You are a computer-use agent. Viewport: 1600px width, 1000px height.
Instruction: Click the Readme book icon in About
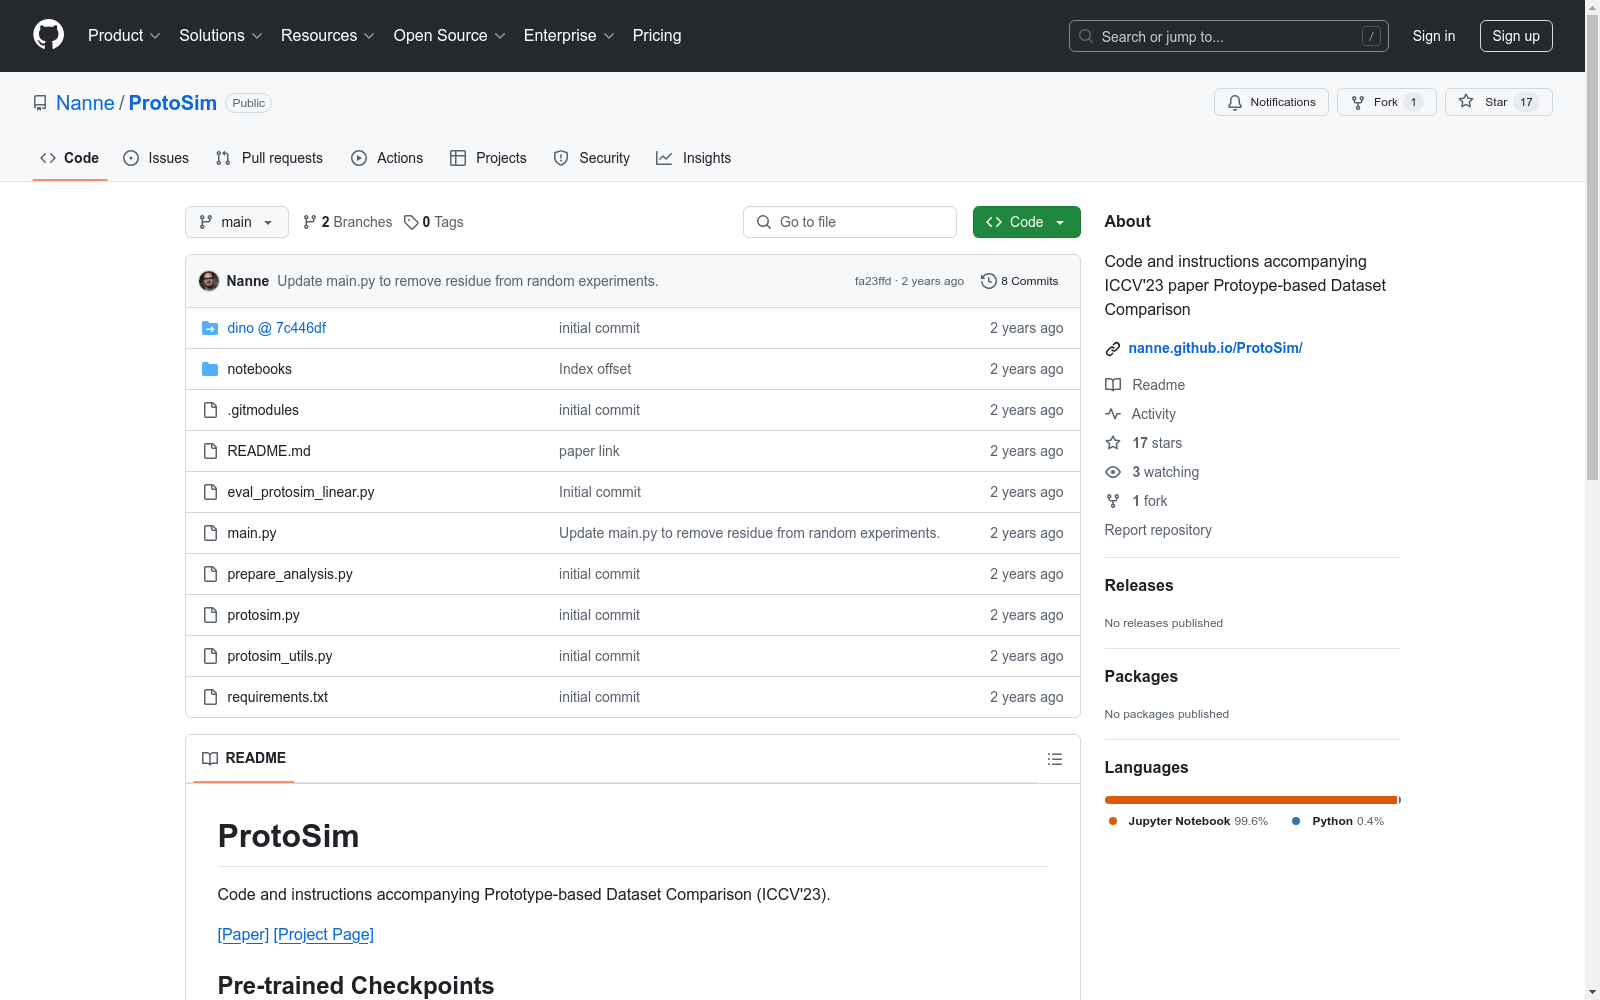pos(1113,385)
